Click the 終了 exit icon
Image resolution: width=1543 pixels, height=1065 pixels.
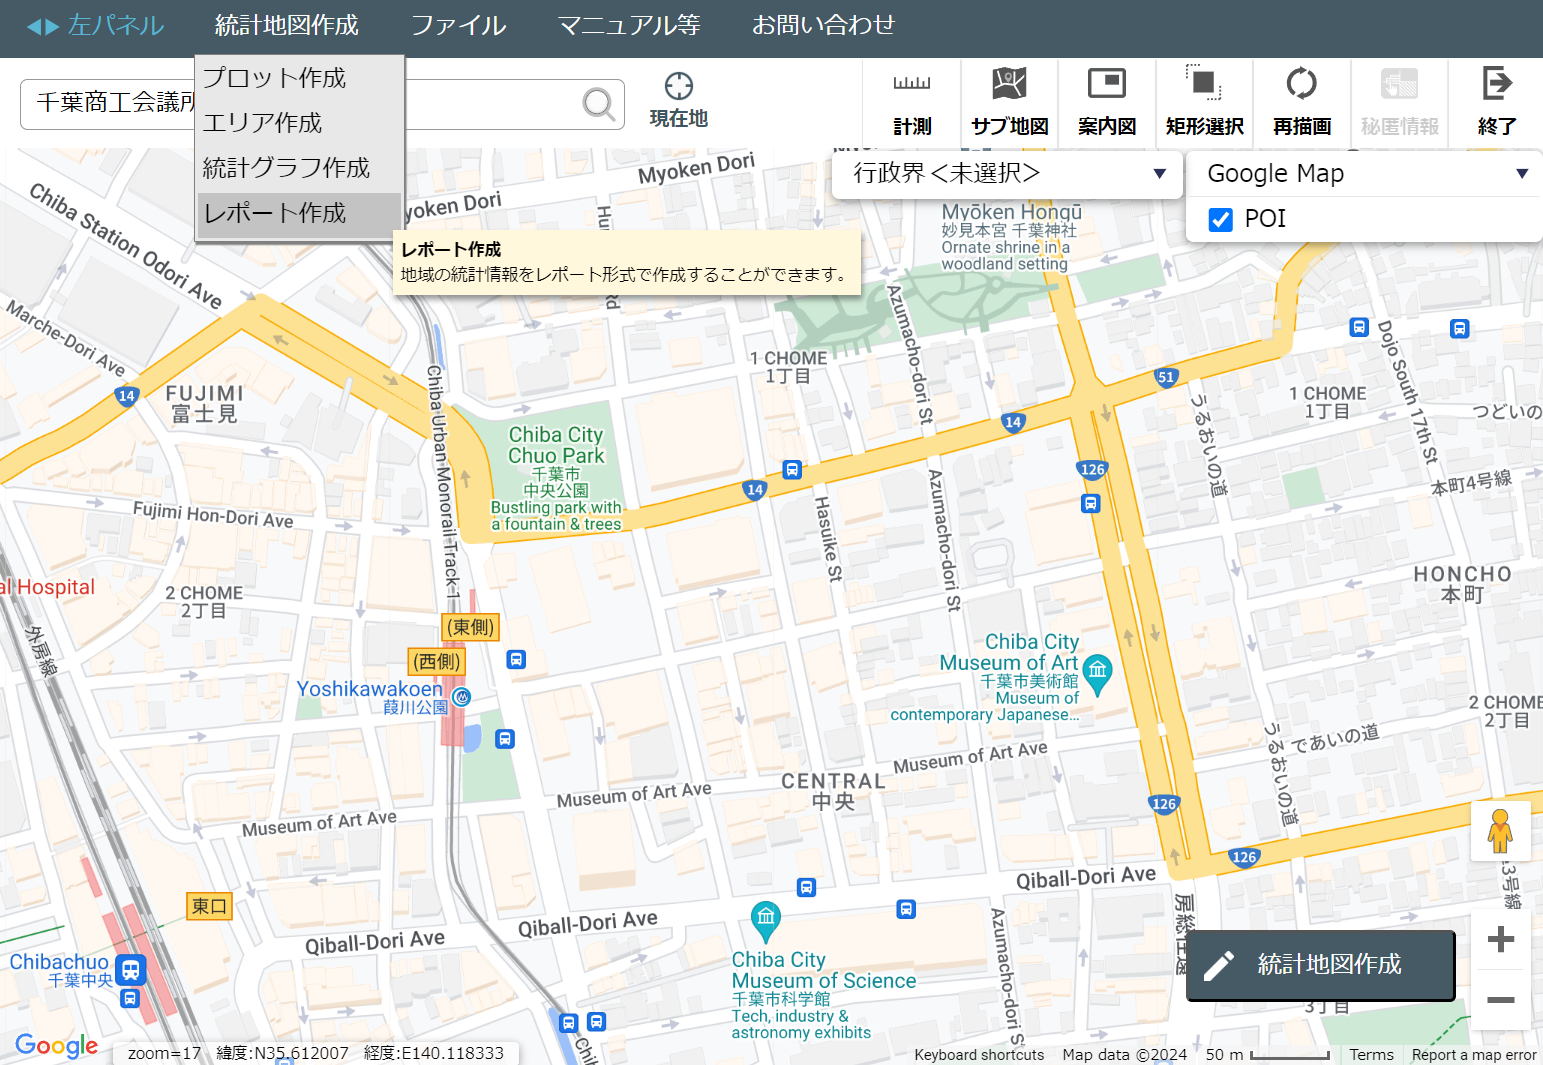[x=1496, y=83]
